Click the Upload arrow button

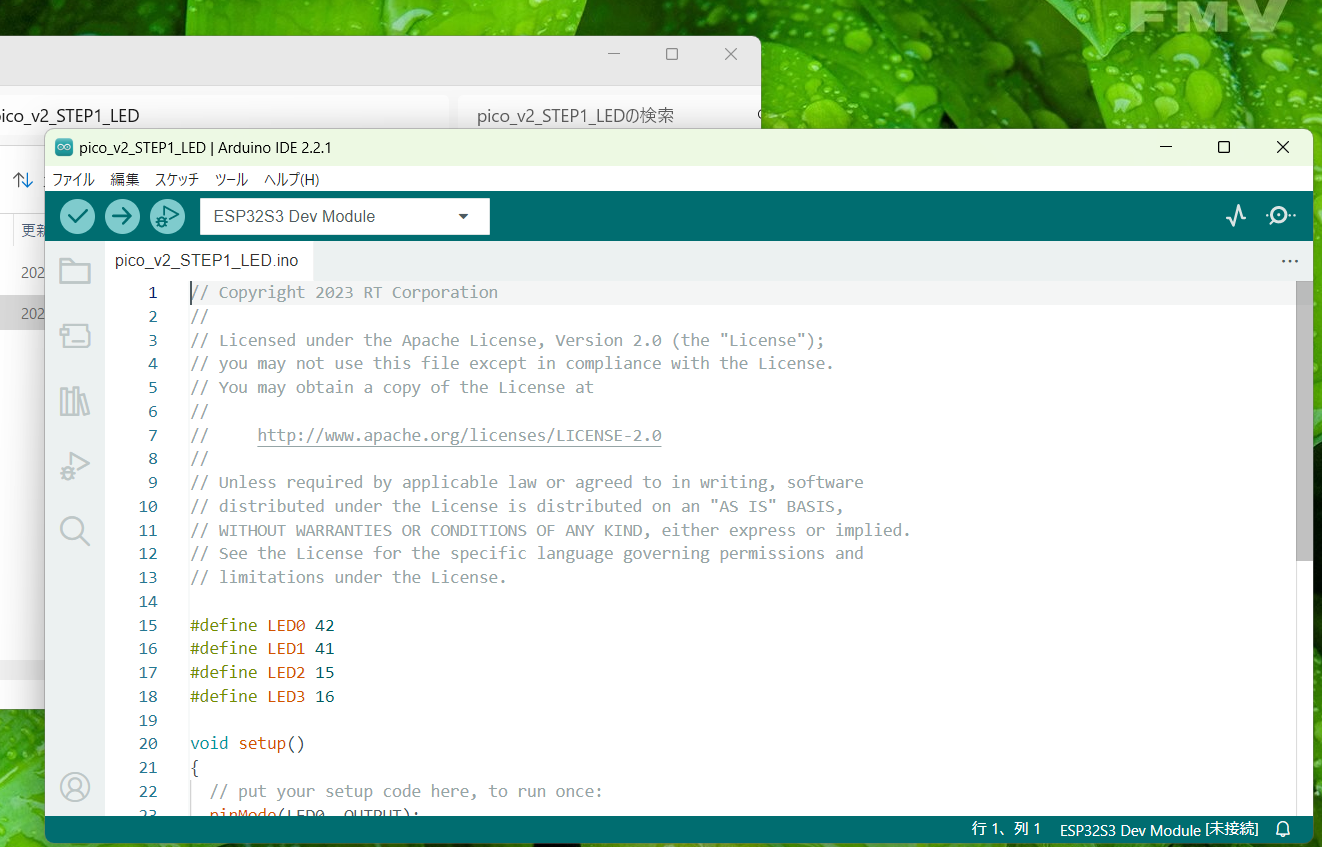pyautogui.click(x=122, y=216)
